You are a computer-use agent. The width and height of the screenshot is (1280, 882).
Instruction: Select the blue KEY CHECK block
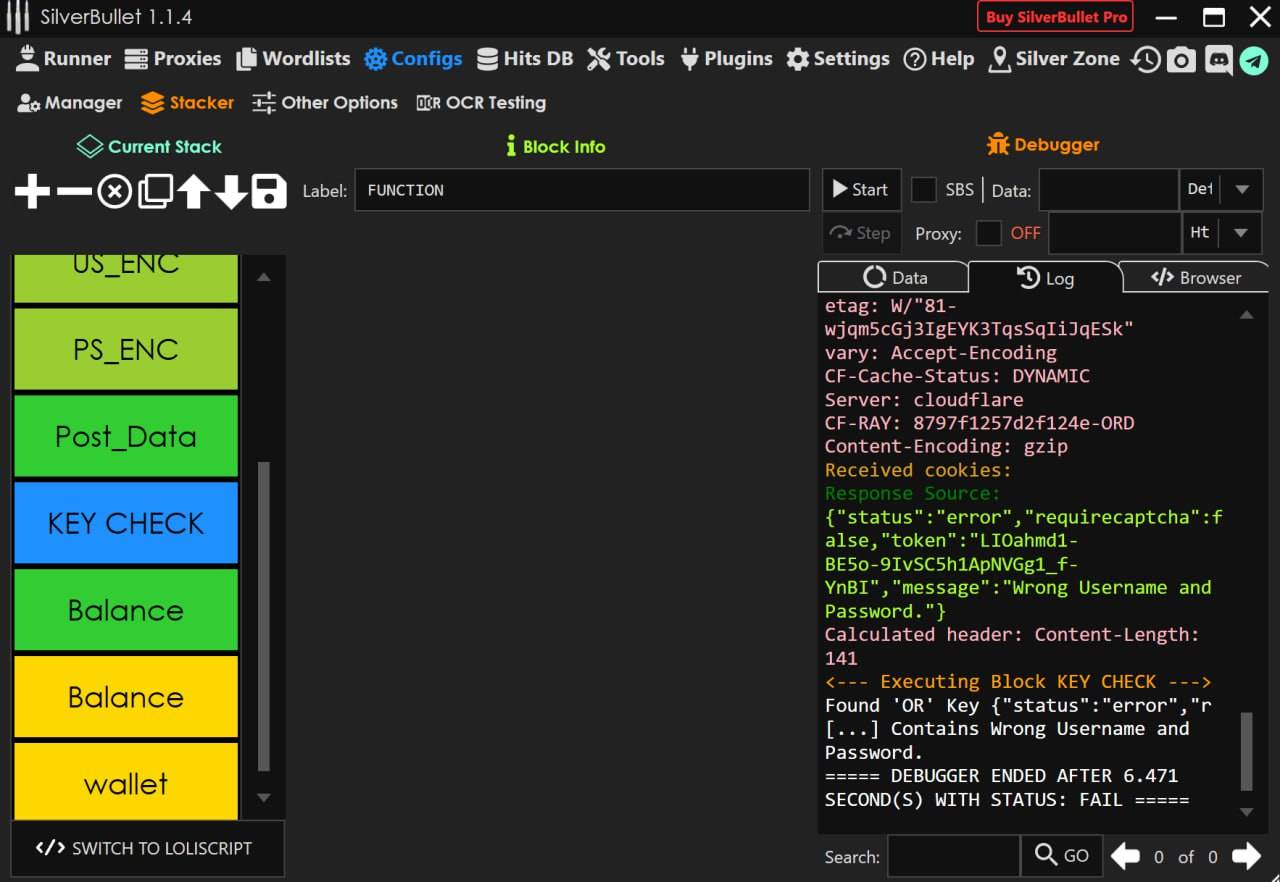click(x=126, y=523)
